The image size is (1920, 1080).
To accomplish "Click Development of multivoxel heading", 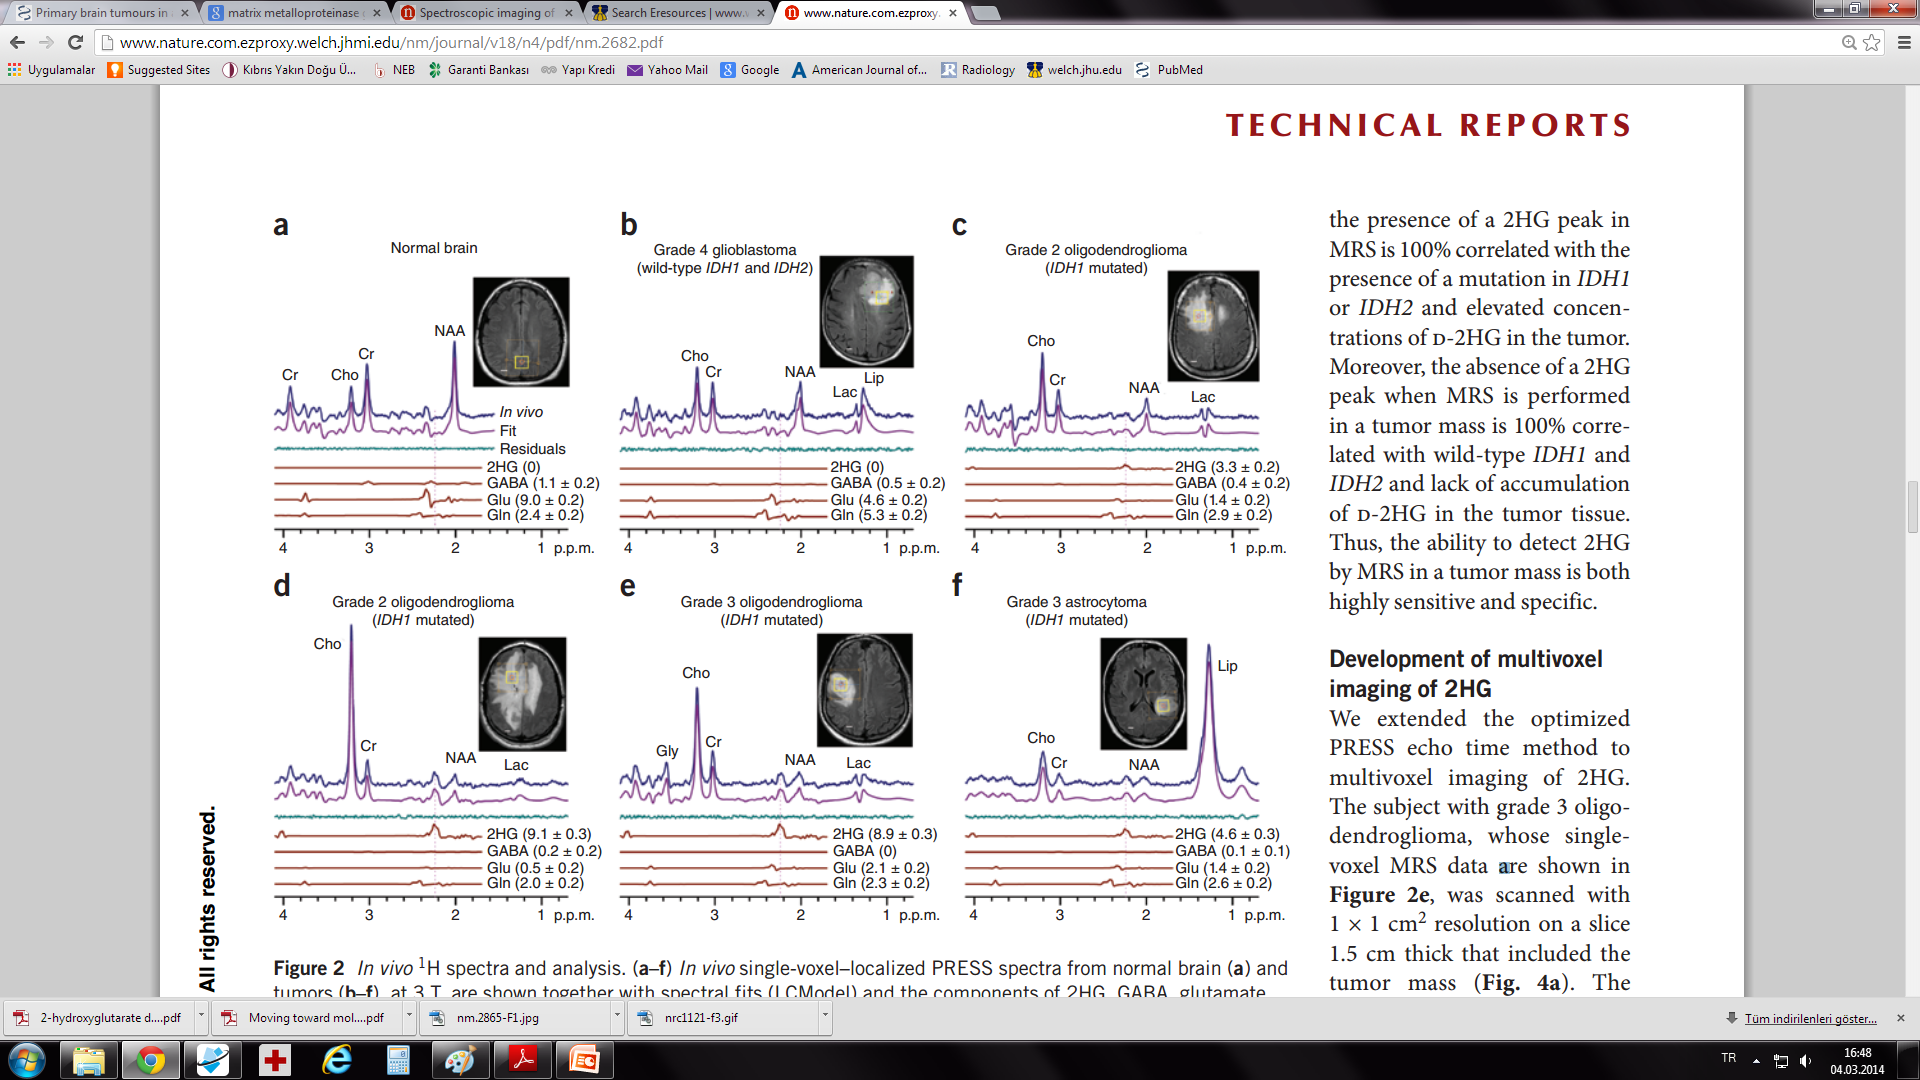I will coord(1465,674).
